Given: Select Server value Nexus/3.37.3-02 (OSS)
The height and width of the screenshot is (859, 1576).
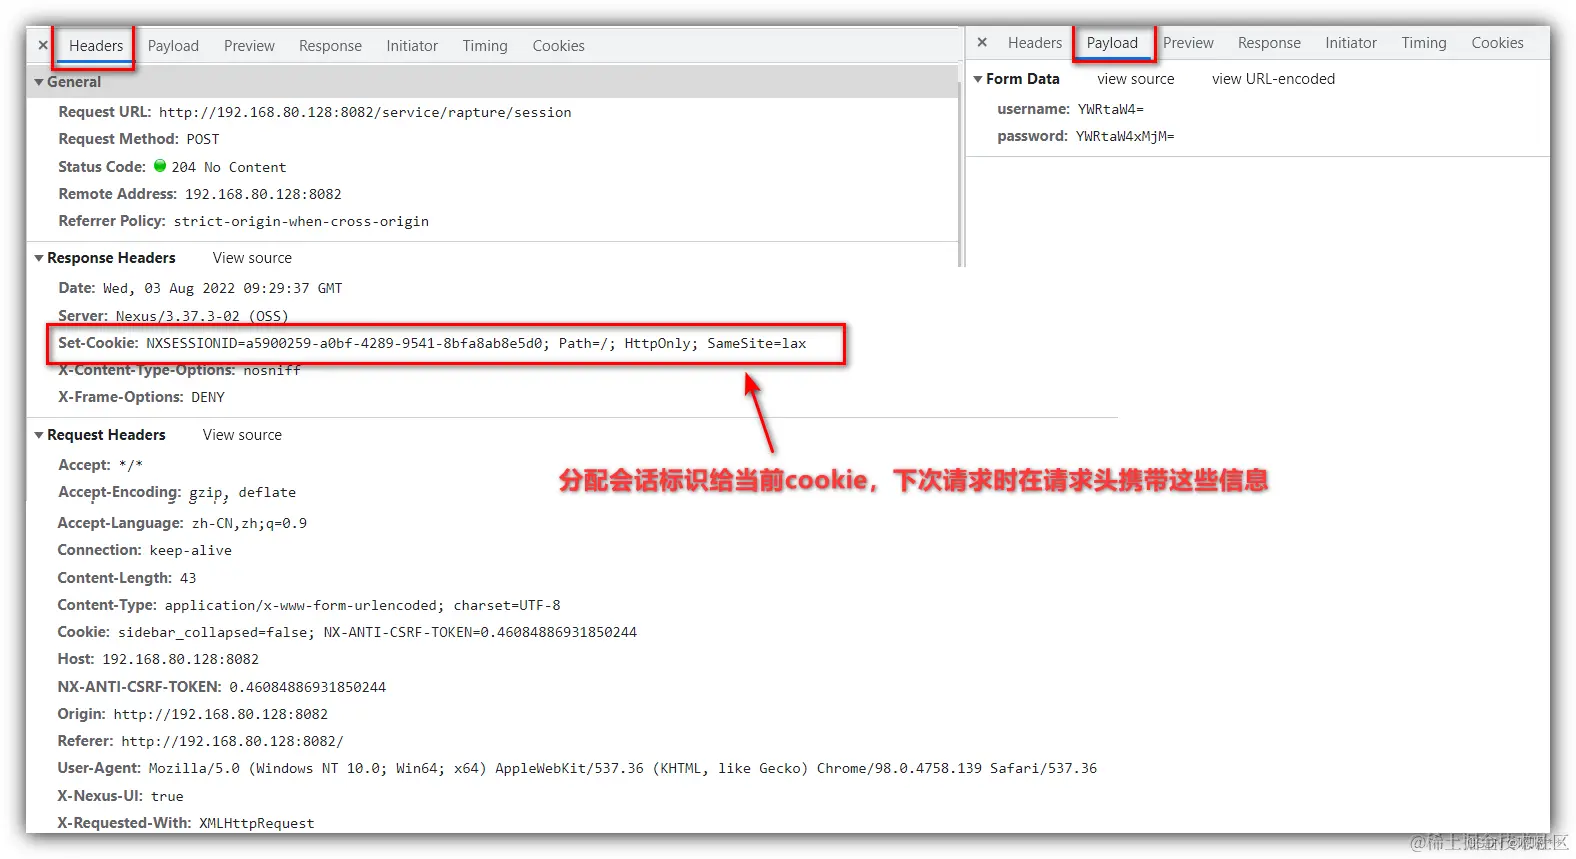Looking at the screenshot, I should 202,316.
